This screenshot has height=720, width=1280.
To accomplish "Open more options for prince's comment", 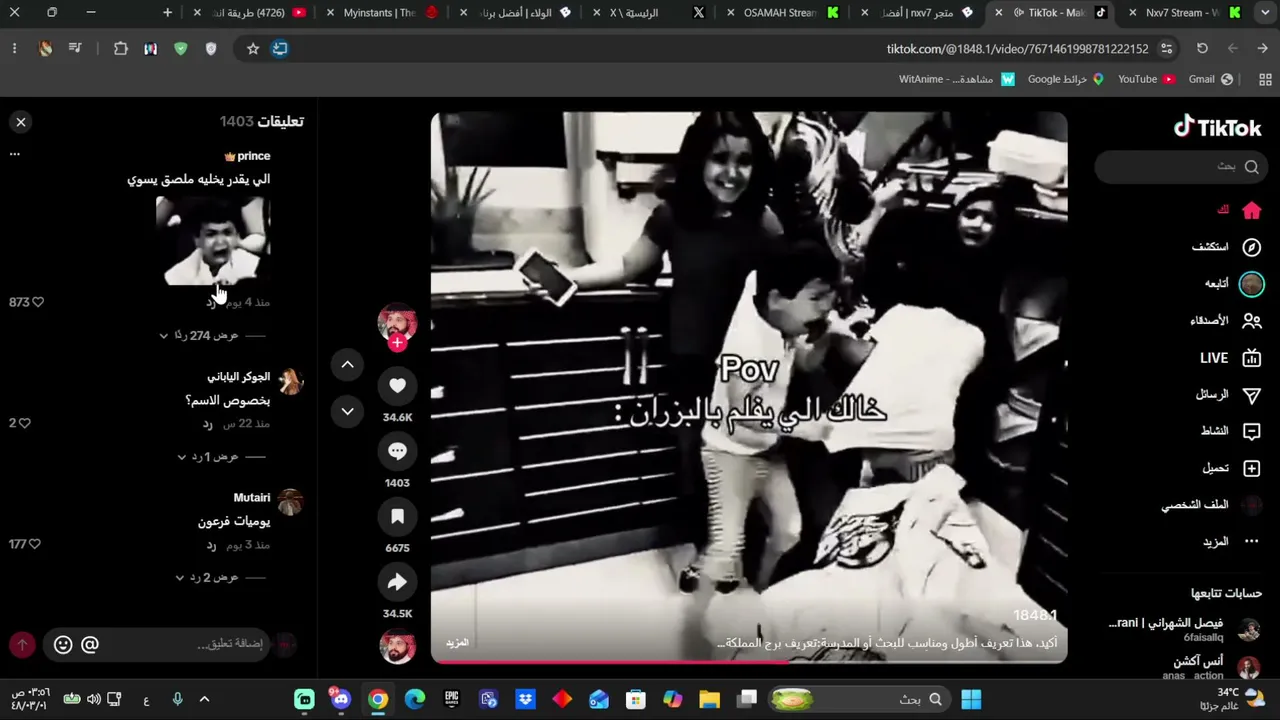I will pos(14,155).
